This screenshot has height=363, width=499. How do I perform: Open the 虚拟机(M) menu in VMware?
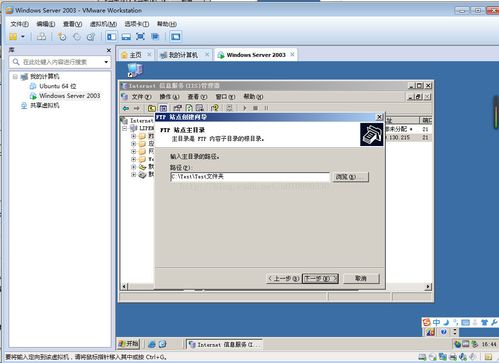tap(103, 24)
